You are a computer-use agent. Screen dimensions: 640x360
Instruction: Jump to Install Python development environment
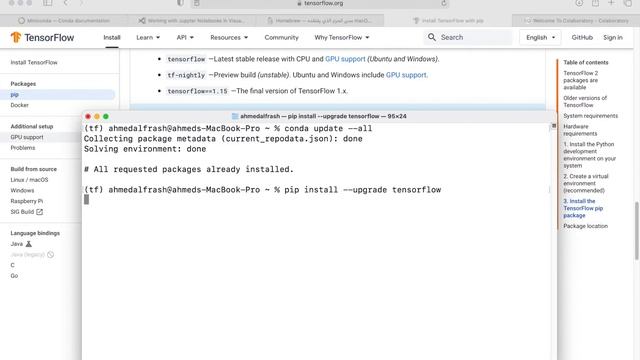click(x=589, y=155)
